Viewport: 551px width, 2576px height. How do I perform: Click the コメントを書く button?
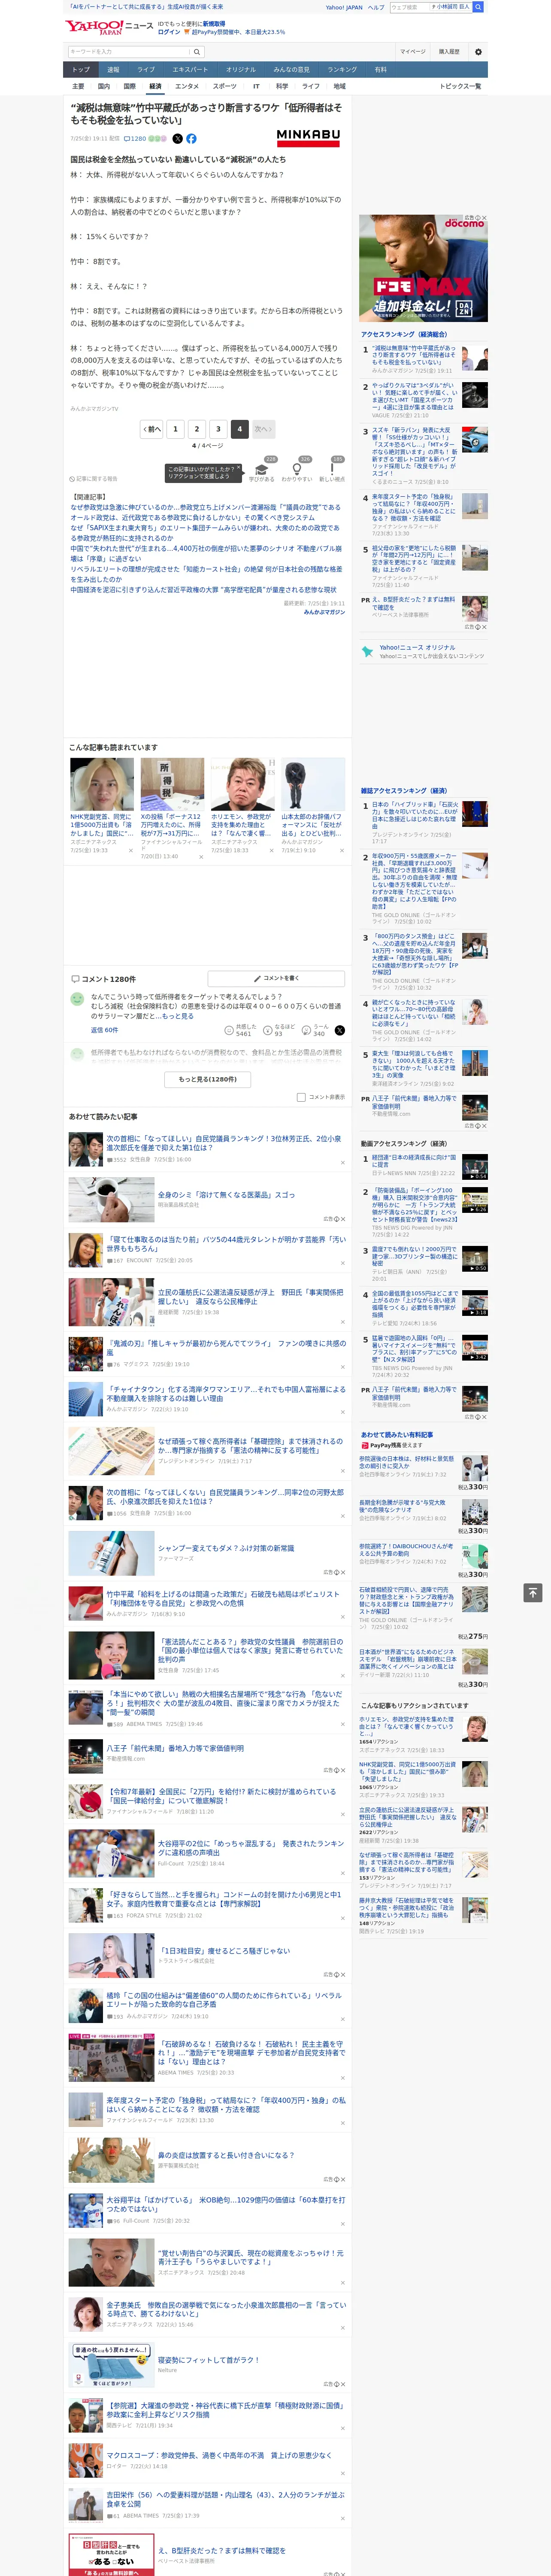[x=276, y=978]
